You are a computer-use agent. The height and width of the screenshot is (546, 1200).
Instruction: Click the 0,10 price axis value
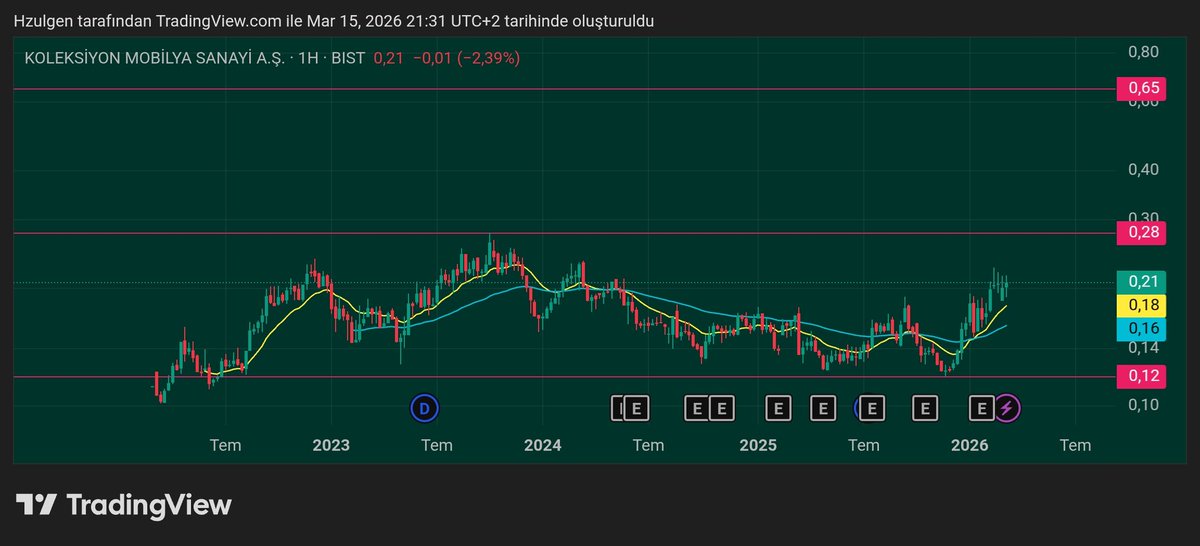[x=1144, y=404]
